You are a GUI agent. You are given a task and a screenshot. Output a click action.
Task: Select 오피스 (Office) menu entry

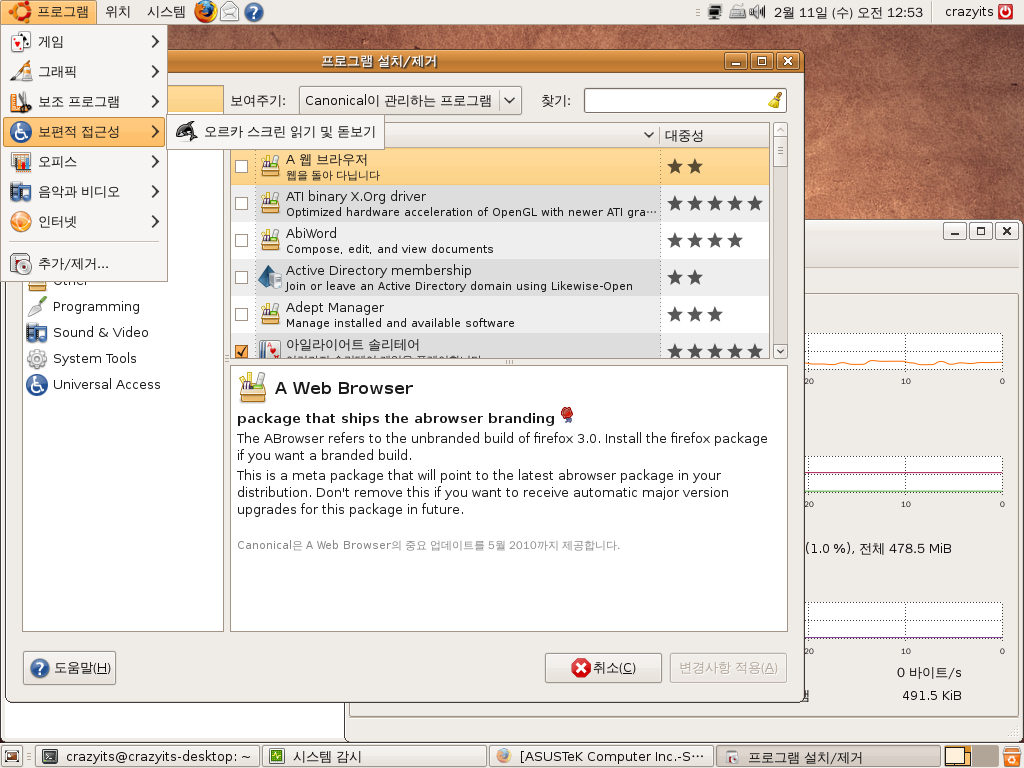click(84, 162)
